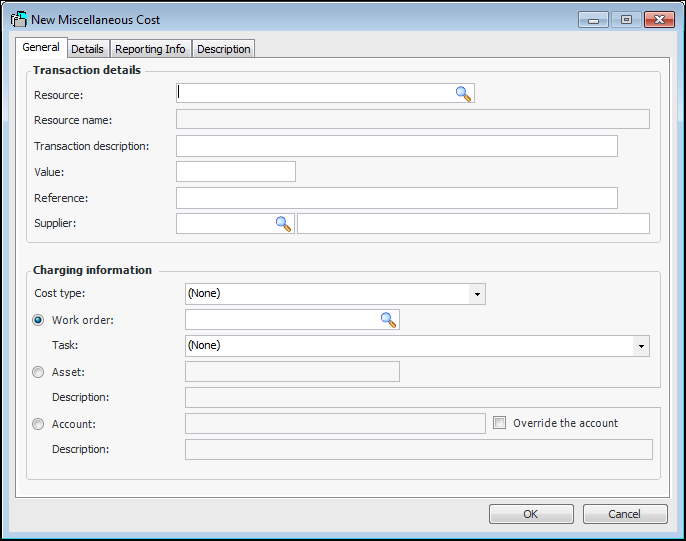Click the Cost type (None) value
686x541 pixels.
[x=204, y=293]
